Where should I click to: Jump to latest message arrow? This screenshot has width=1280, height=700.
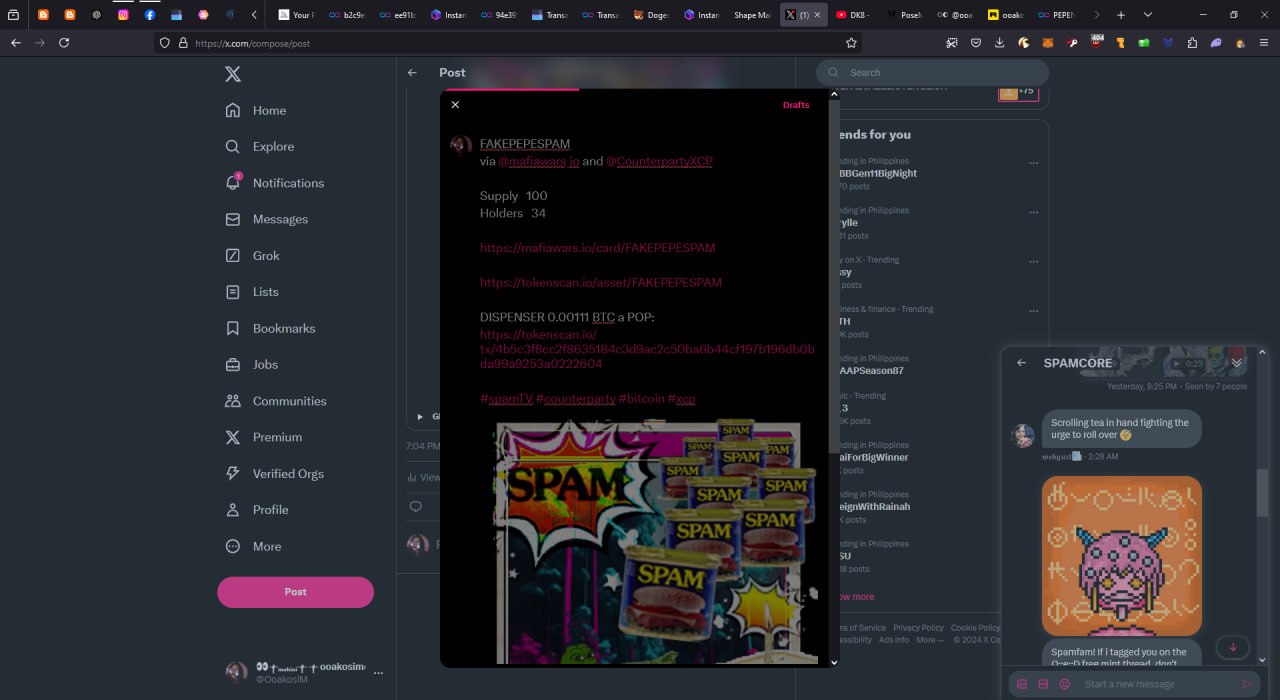(x=1232, y=647)
